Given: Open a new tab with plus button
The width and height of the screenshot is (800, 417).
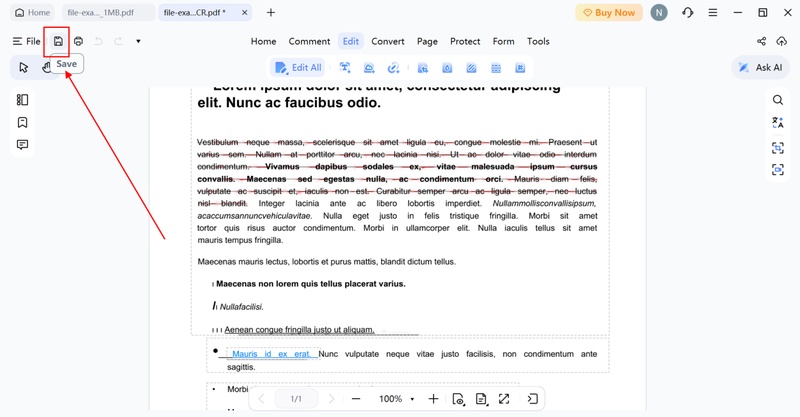Looking at the screenshot, I should [271, 13].
